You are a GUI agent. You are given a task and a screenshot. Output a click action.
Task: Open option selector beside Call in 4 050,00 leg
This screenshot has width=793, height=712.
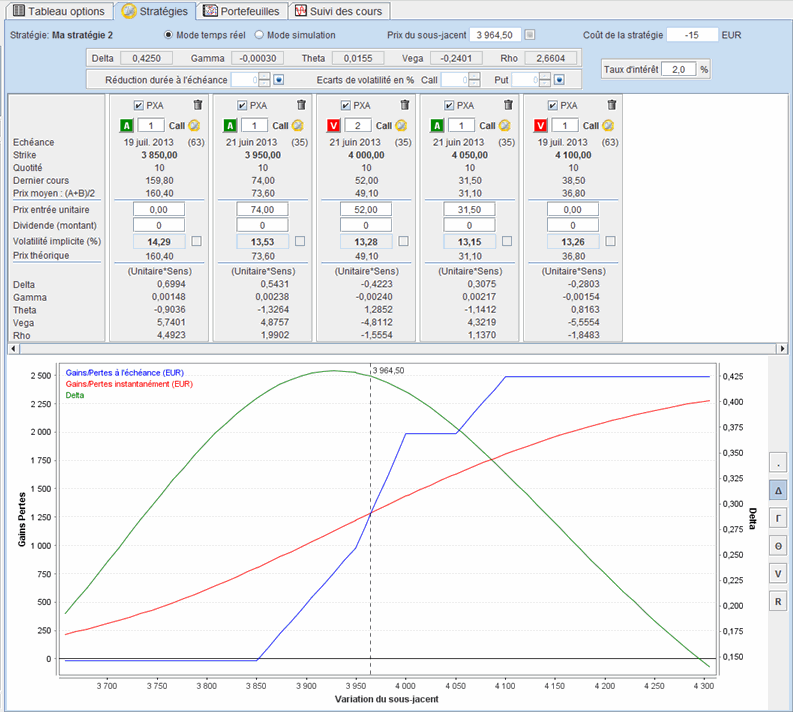tap(505, 126)
